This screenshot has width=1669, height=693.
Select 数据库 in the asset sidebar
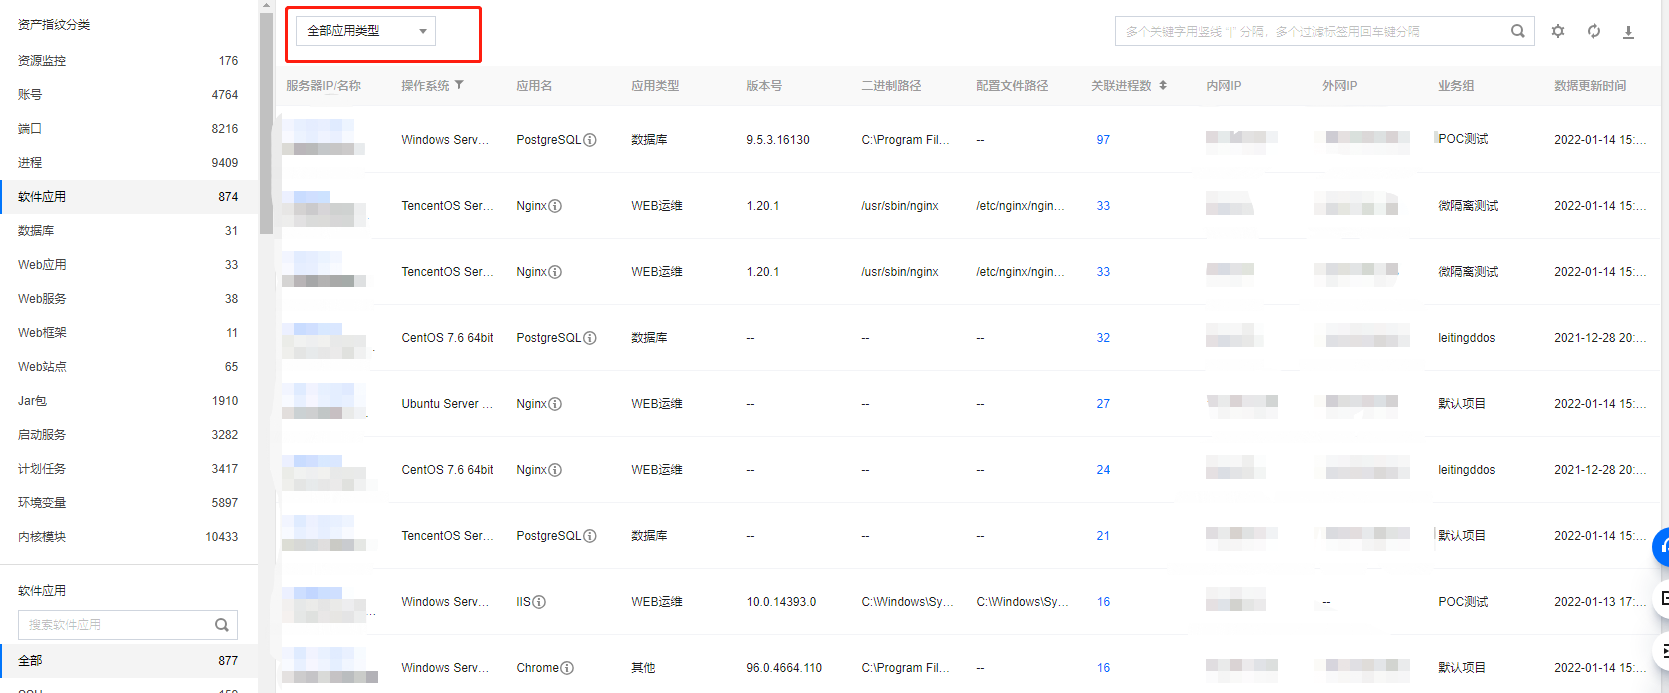coord(36,231)
